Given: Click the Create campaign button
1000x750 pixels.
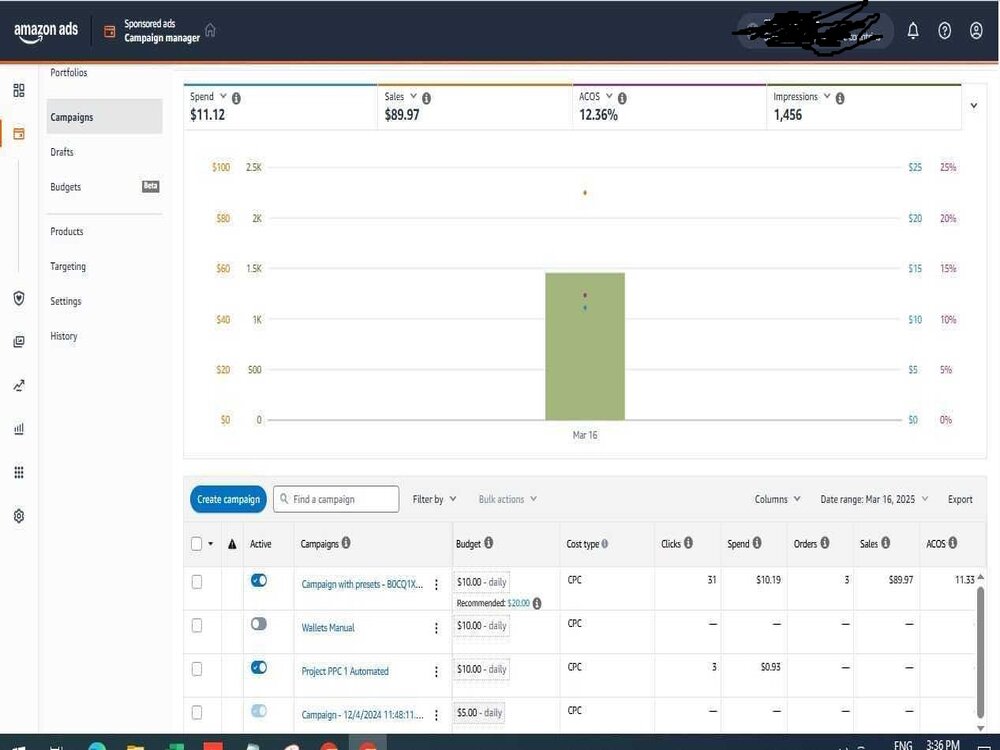Looking at the screenshot, I should pyautogui.click(x=228, y=499).
